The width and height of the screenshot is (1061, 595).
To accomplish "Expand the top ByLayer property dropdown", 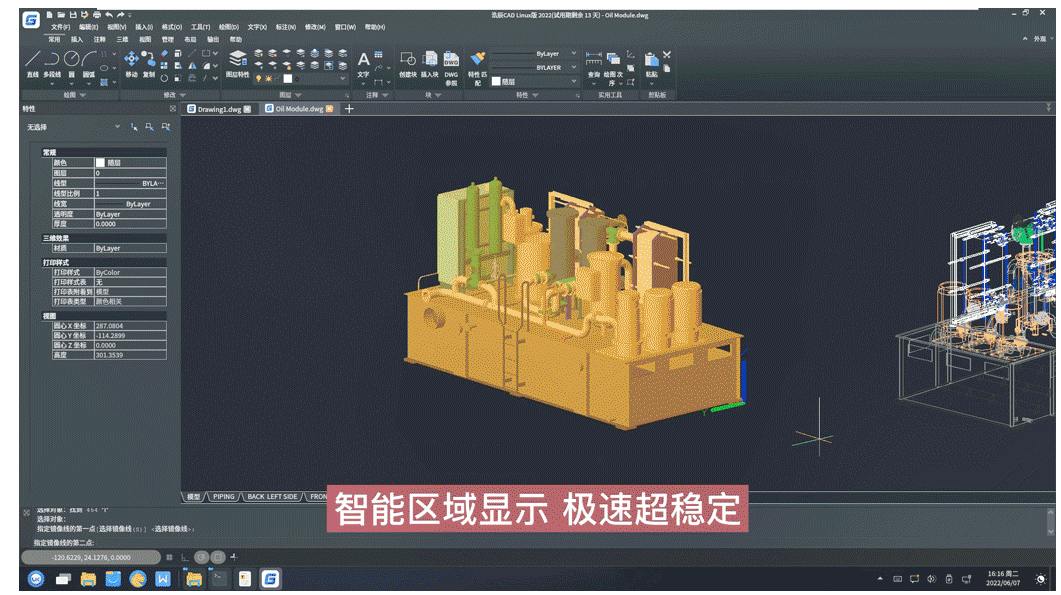I will [x=573, y=54].
